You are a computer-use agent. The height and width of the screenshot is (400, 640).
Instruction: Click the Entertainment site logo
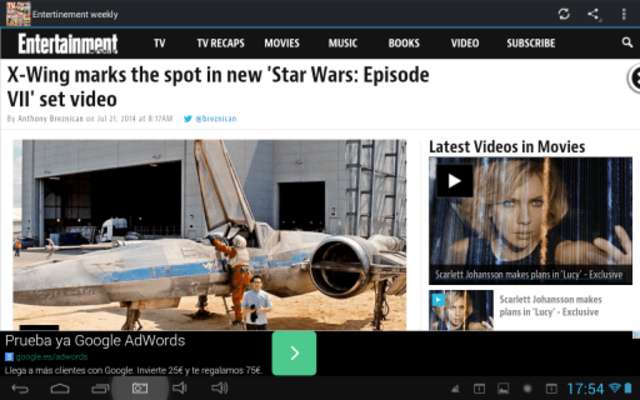(x=68, y=44)
